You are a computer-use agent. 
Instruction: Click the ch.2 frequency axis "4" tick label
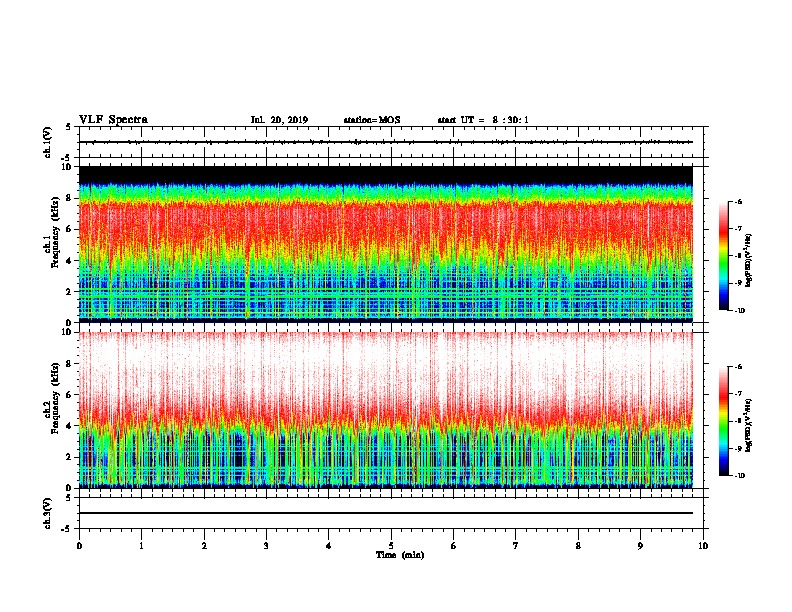click(x=69, y=426)
